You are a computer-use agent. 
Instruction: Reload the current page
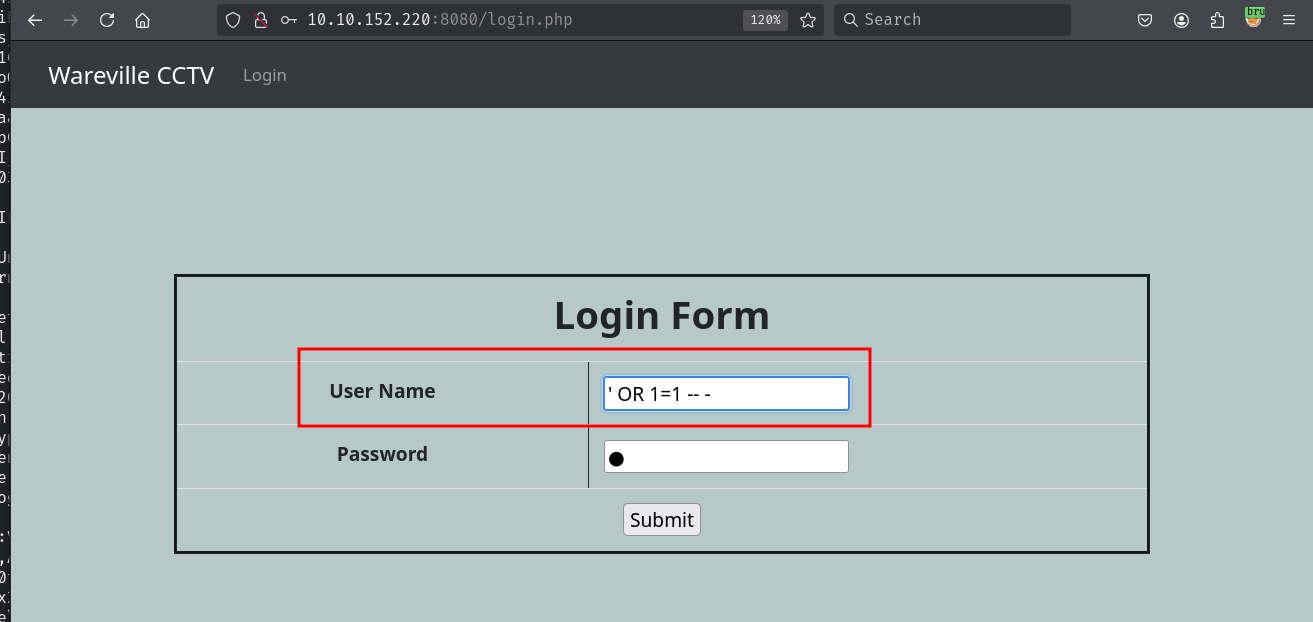pos(107,20)
